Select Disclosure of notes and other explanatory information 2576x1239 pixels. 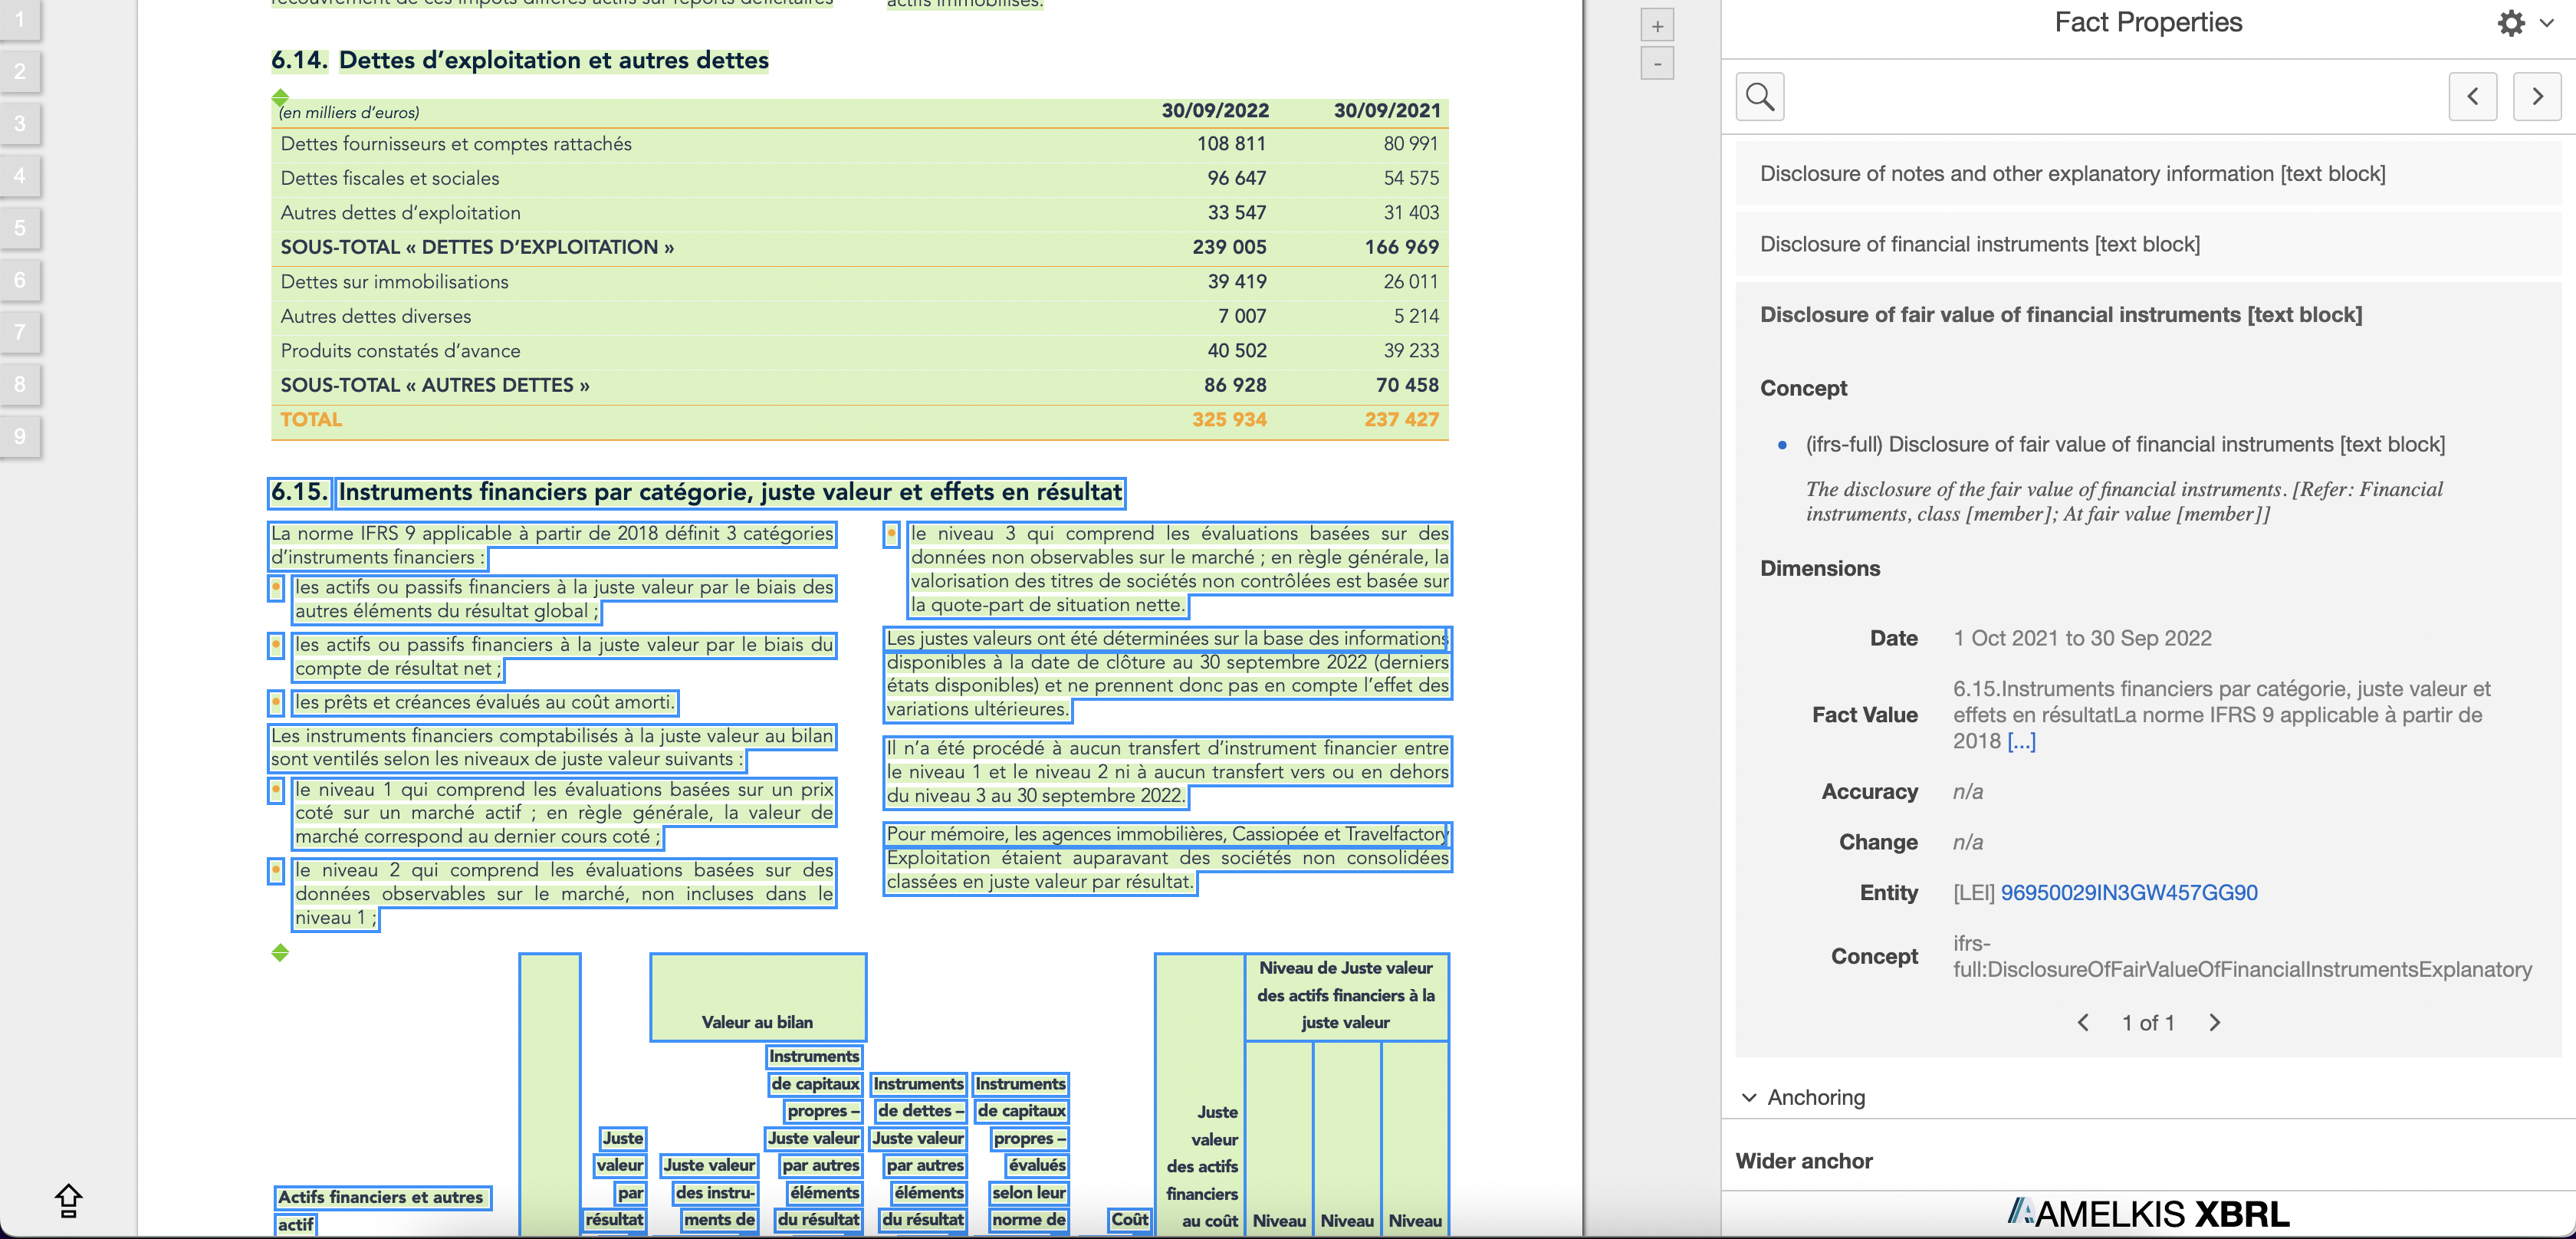[2072, 174]
